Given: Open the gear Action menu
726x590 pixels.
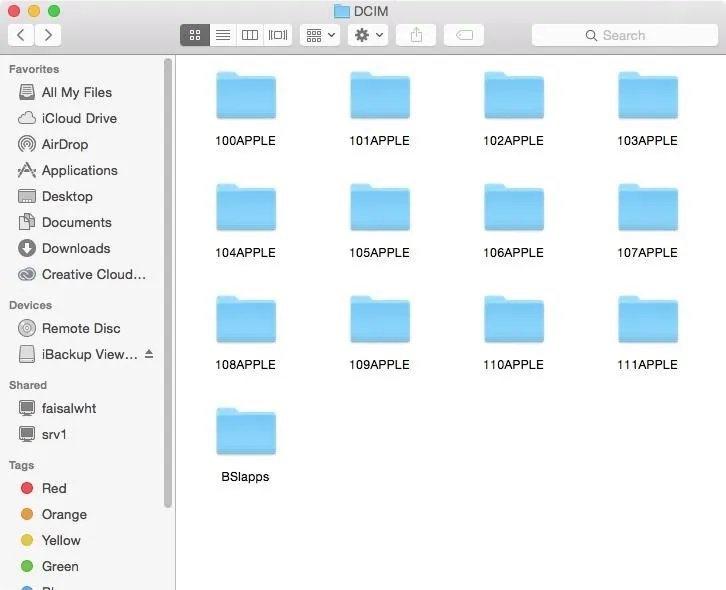Looking at the screenshot, I should (x=368, y=35).
